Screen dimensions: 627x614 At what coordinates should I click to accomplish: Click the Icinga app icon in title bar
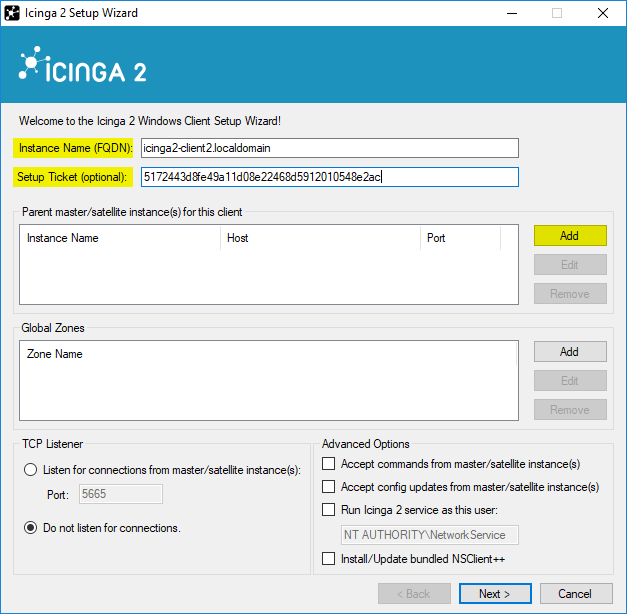click(x=12, y=13)
